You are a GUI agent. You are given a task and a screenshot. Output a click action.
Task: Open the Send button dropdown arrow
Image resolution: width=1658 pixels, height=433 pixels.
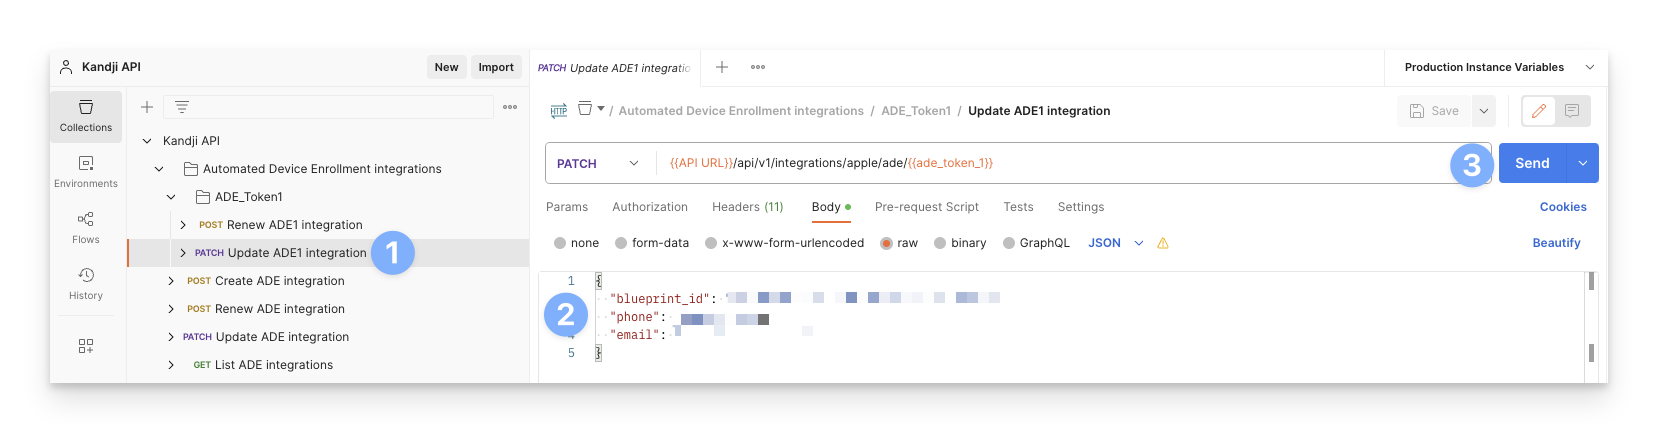1583,163
